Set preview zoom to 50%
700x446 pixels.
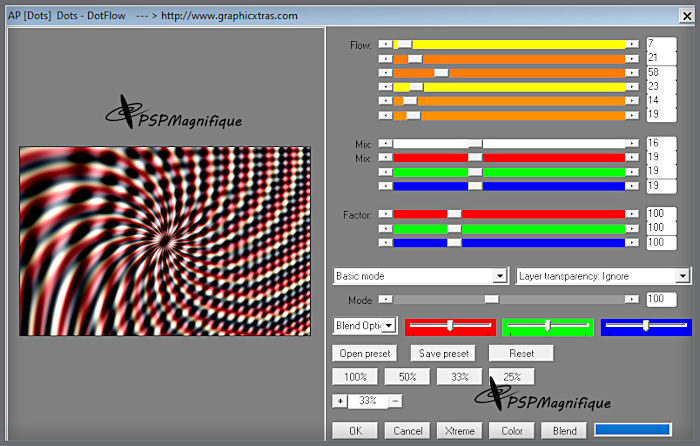tap(407, 377)
